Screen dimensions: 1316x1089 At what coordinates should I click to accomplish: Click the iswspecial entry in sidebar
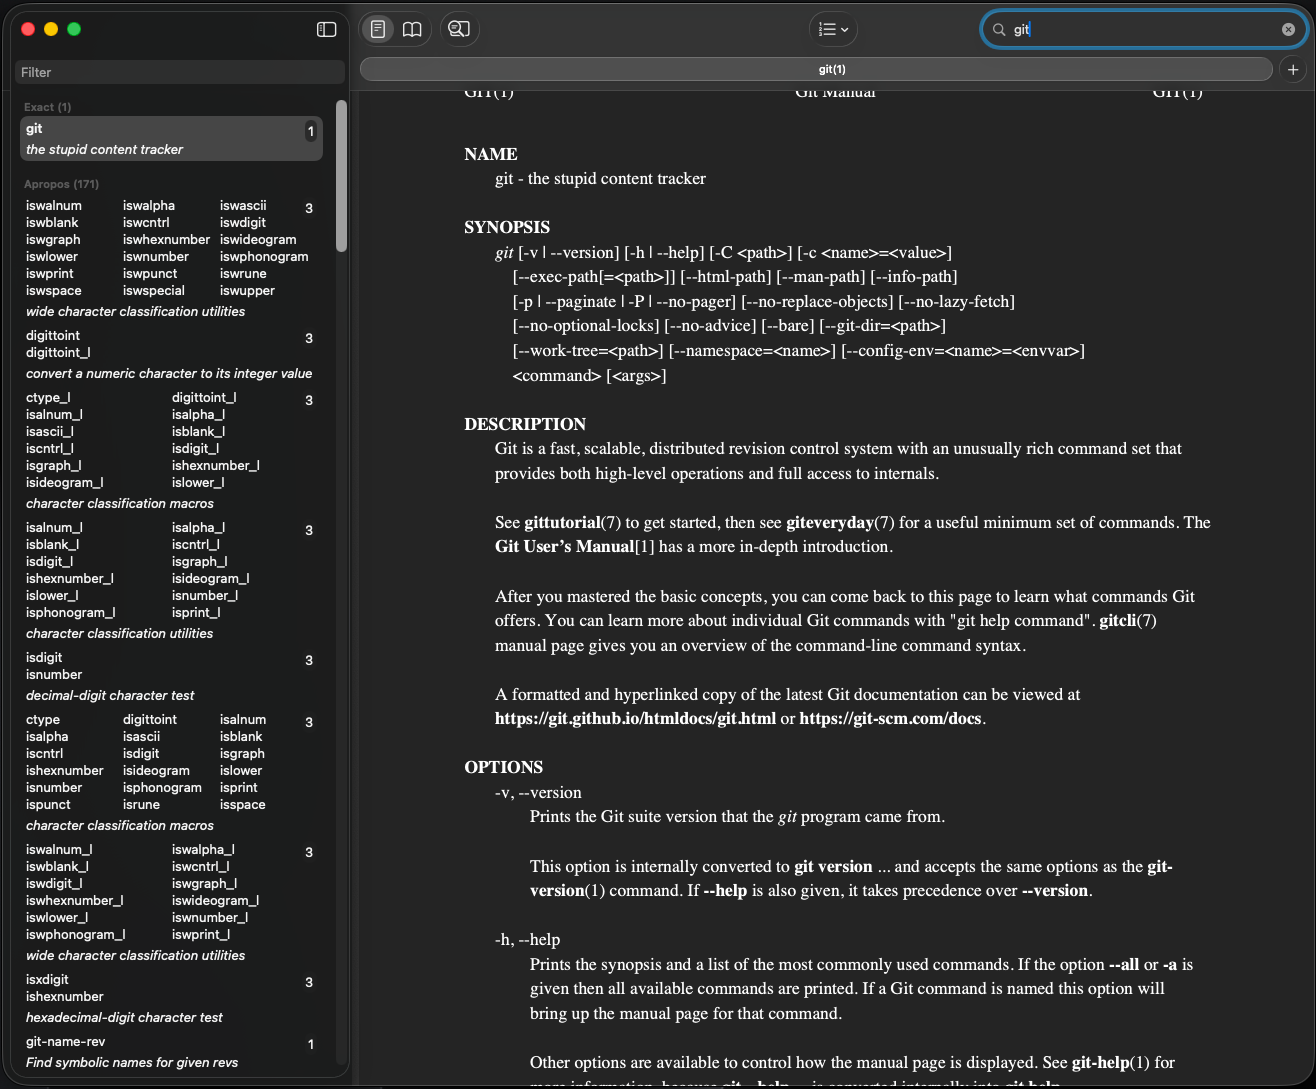coord(154,291)
